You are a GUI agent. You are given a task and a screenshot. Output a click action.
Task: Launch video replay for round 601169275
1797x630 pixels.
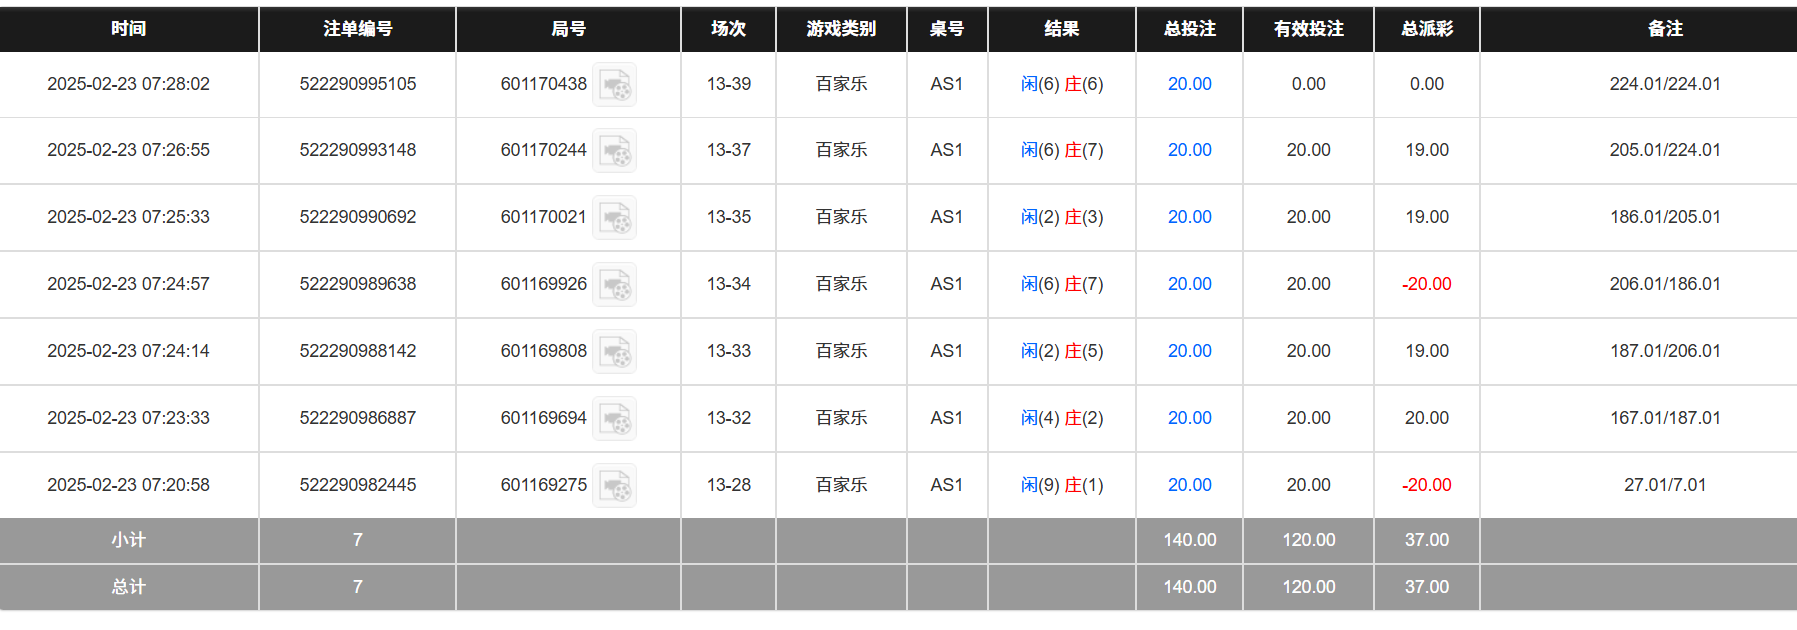[x=614, y=486]
